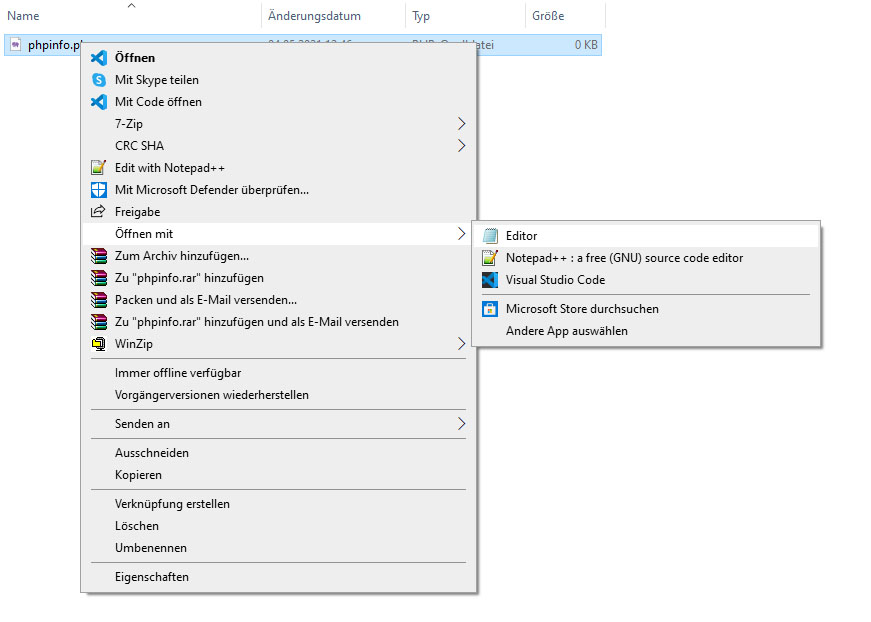Image resolution: width=871 pixels, height=622 pixels.
Task: Select the phpinfo file name
Action: [x=54, y=45]
